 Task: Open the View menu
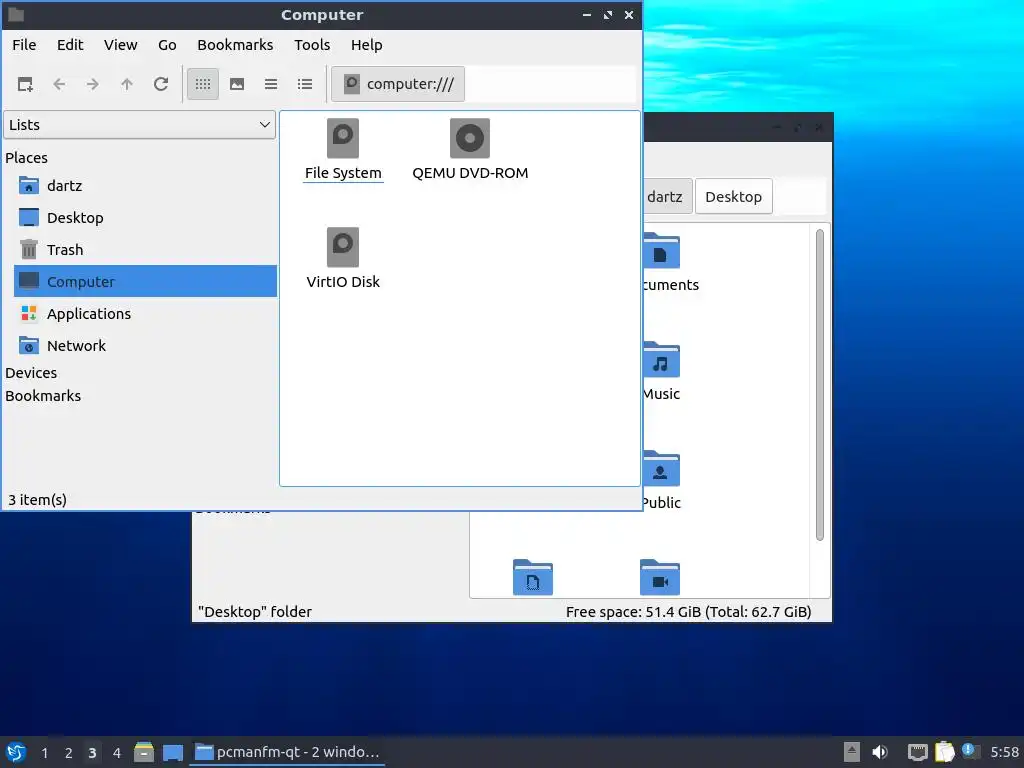pos(121,45)
